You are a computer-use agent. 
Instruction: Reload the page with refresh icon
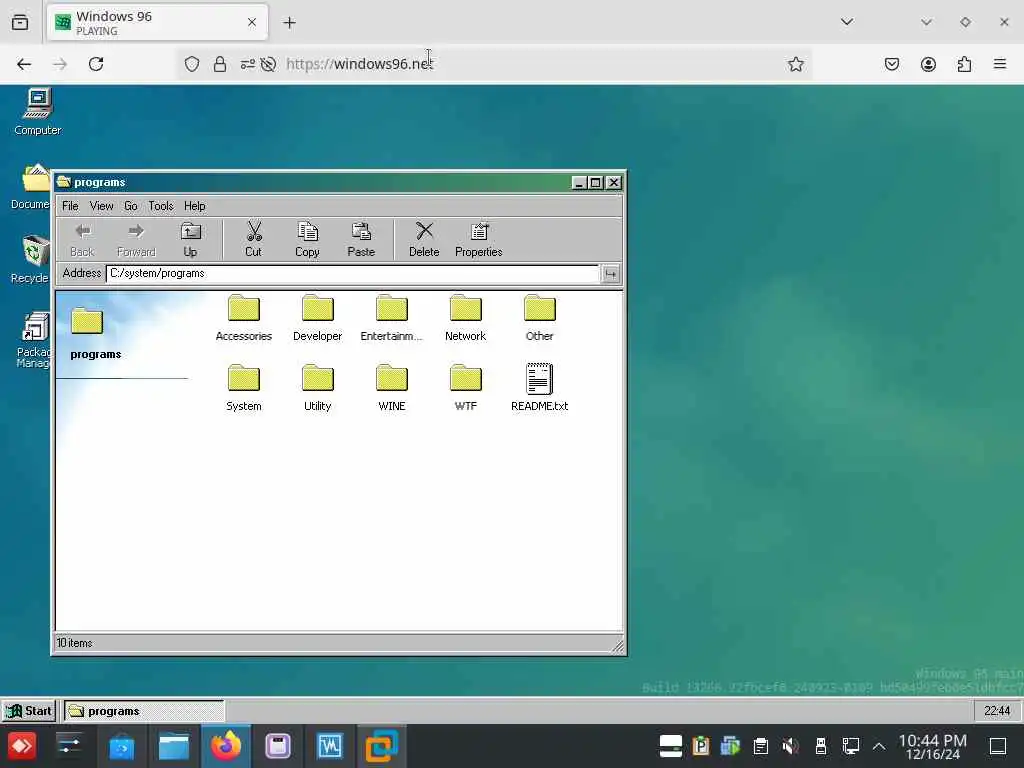point(96,64)
